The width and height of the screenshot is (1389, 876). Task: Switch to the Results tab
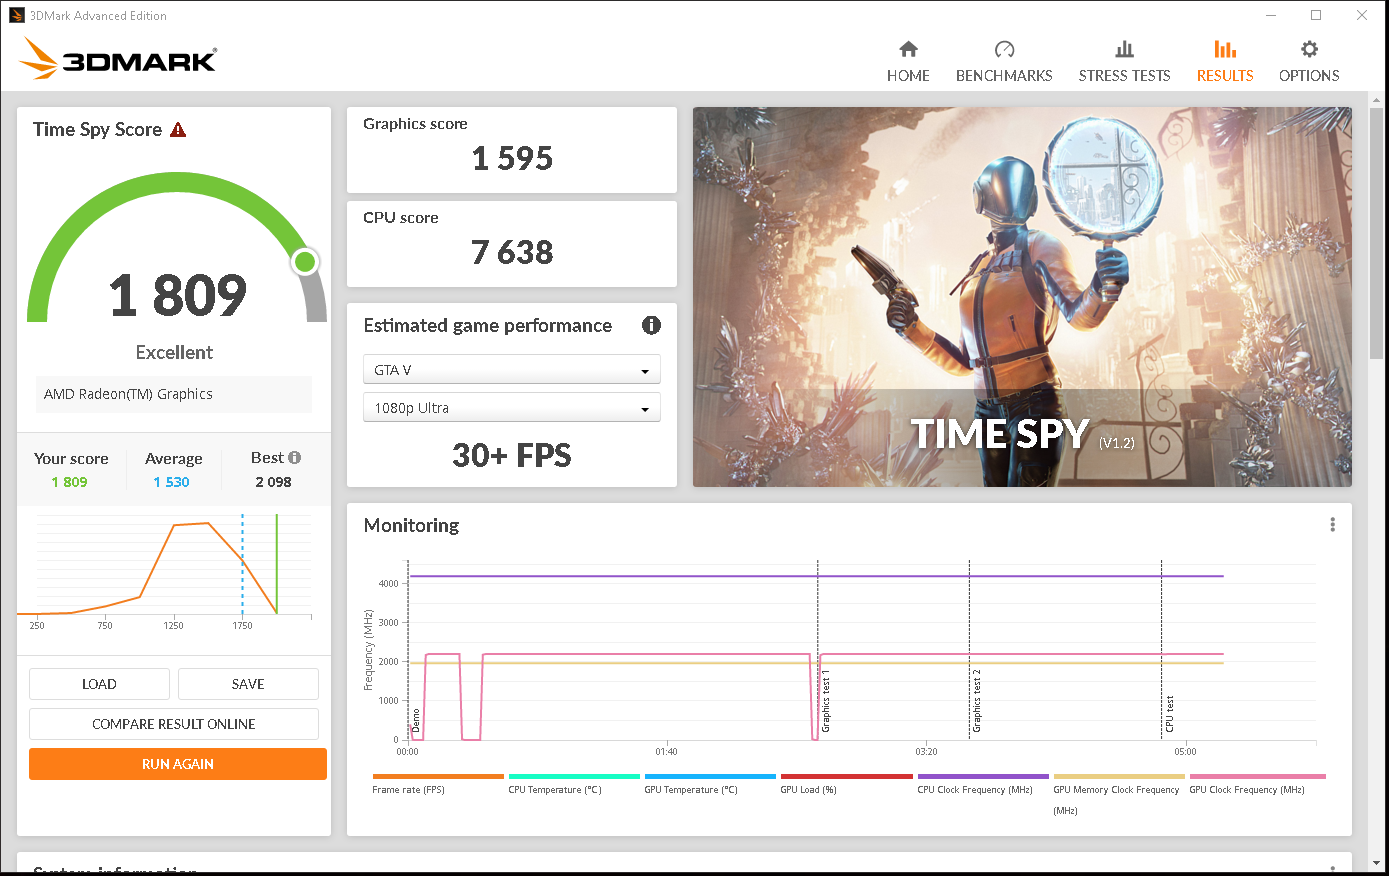pos(1225,61)
